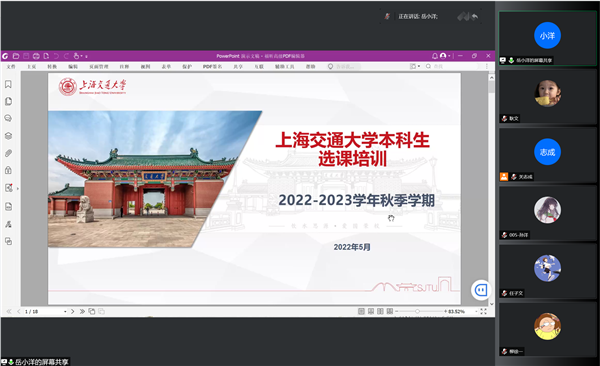Open the bookmarks panel in left sidebar
600x366 pixels.
tap(8, 84)
